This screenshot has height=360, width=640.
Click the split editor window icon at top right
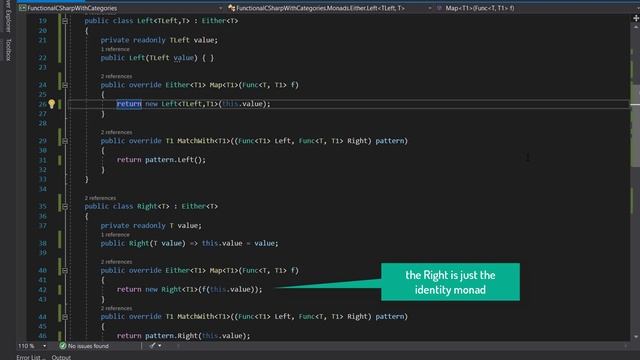pos(636,18)
